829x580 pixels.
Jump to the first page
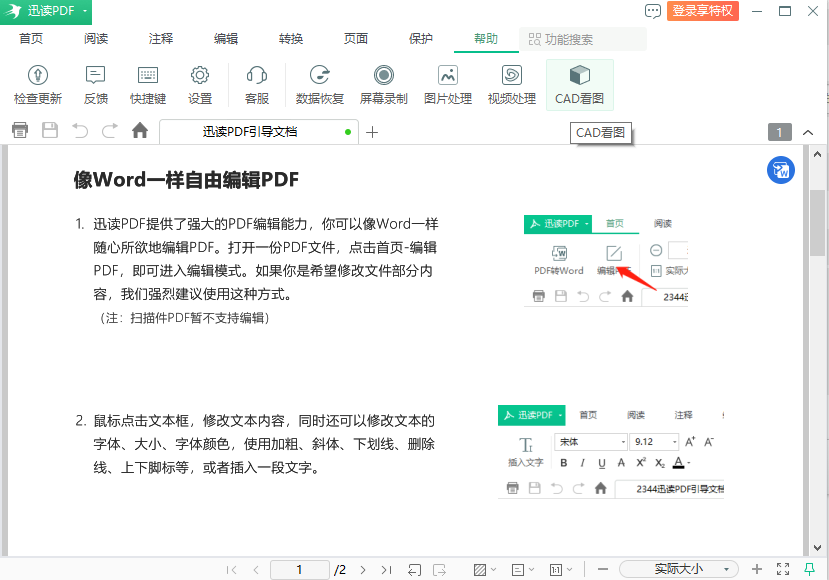(232, 569)
